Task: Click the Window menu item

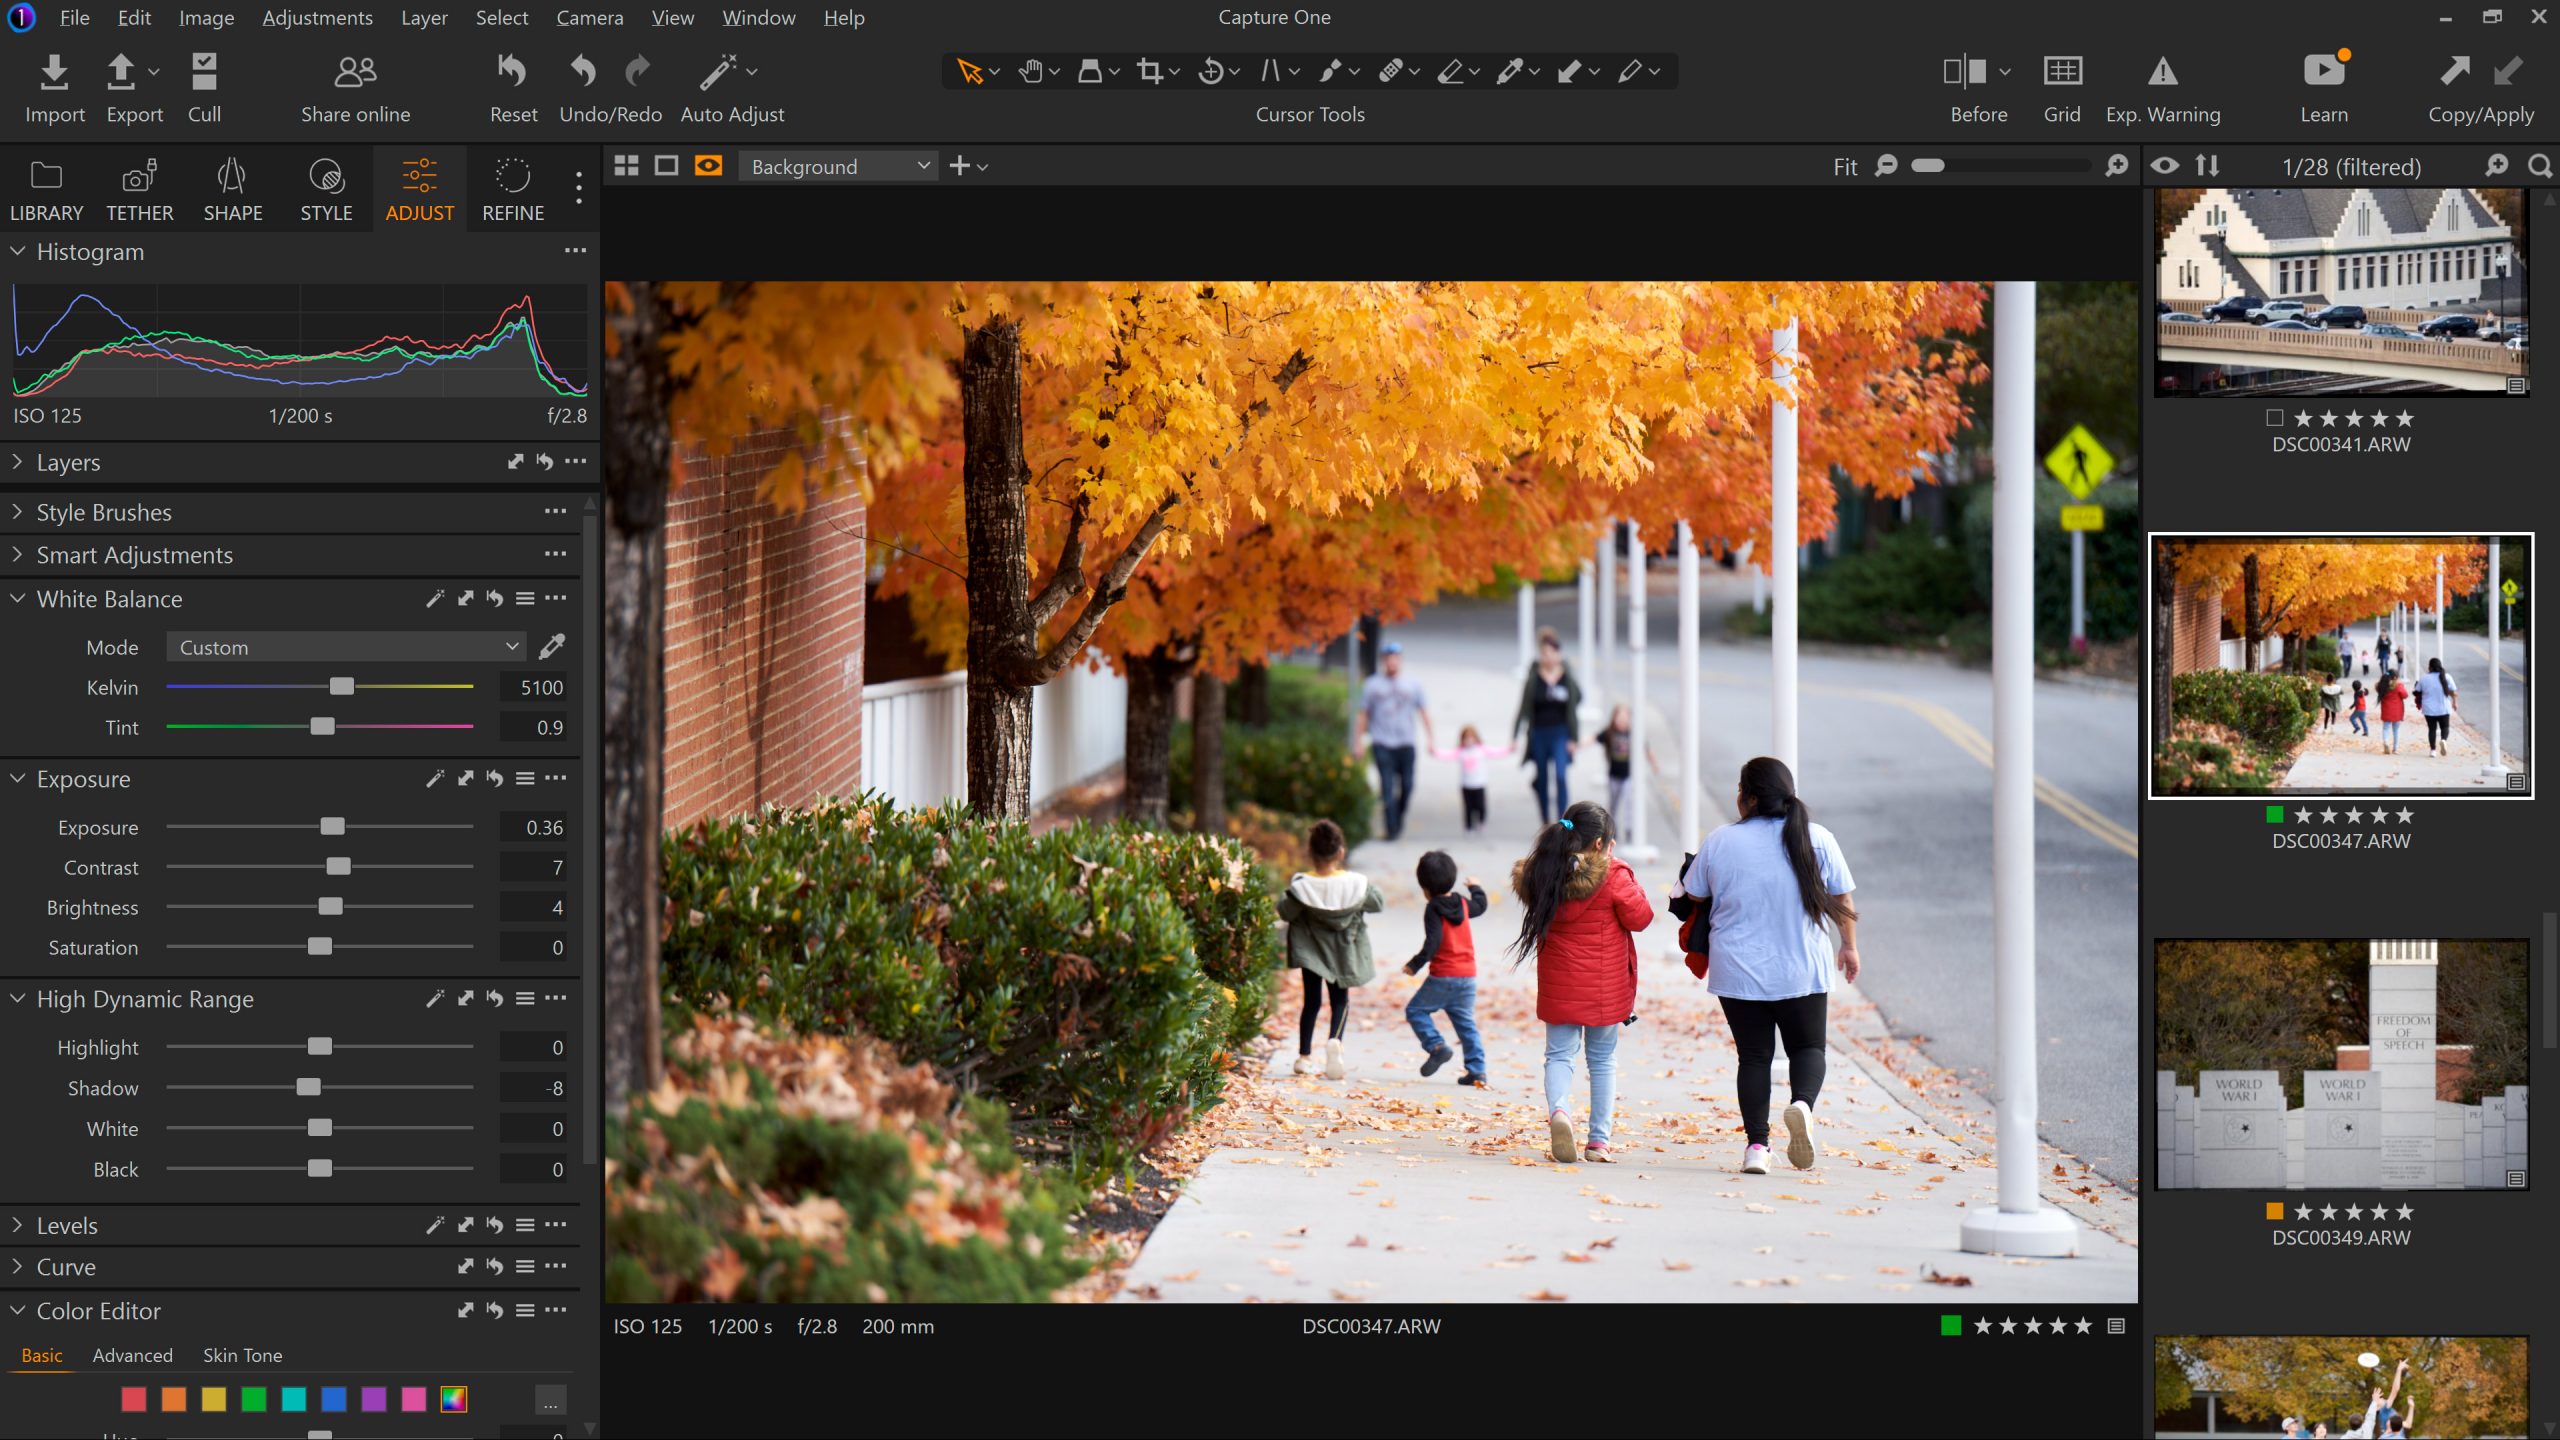Action: 758,18
